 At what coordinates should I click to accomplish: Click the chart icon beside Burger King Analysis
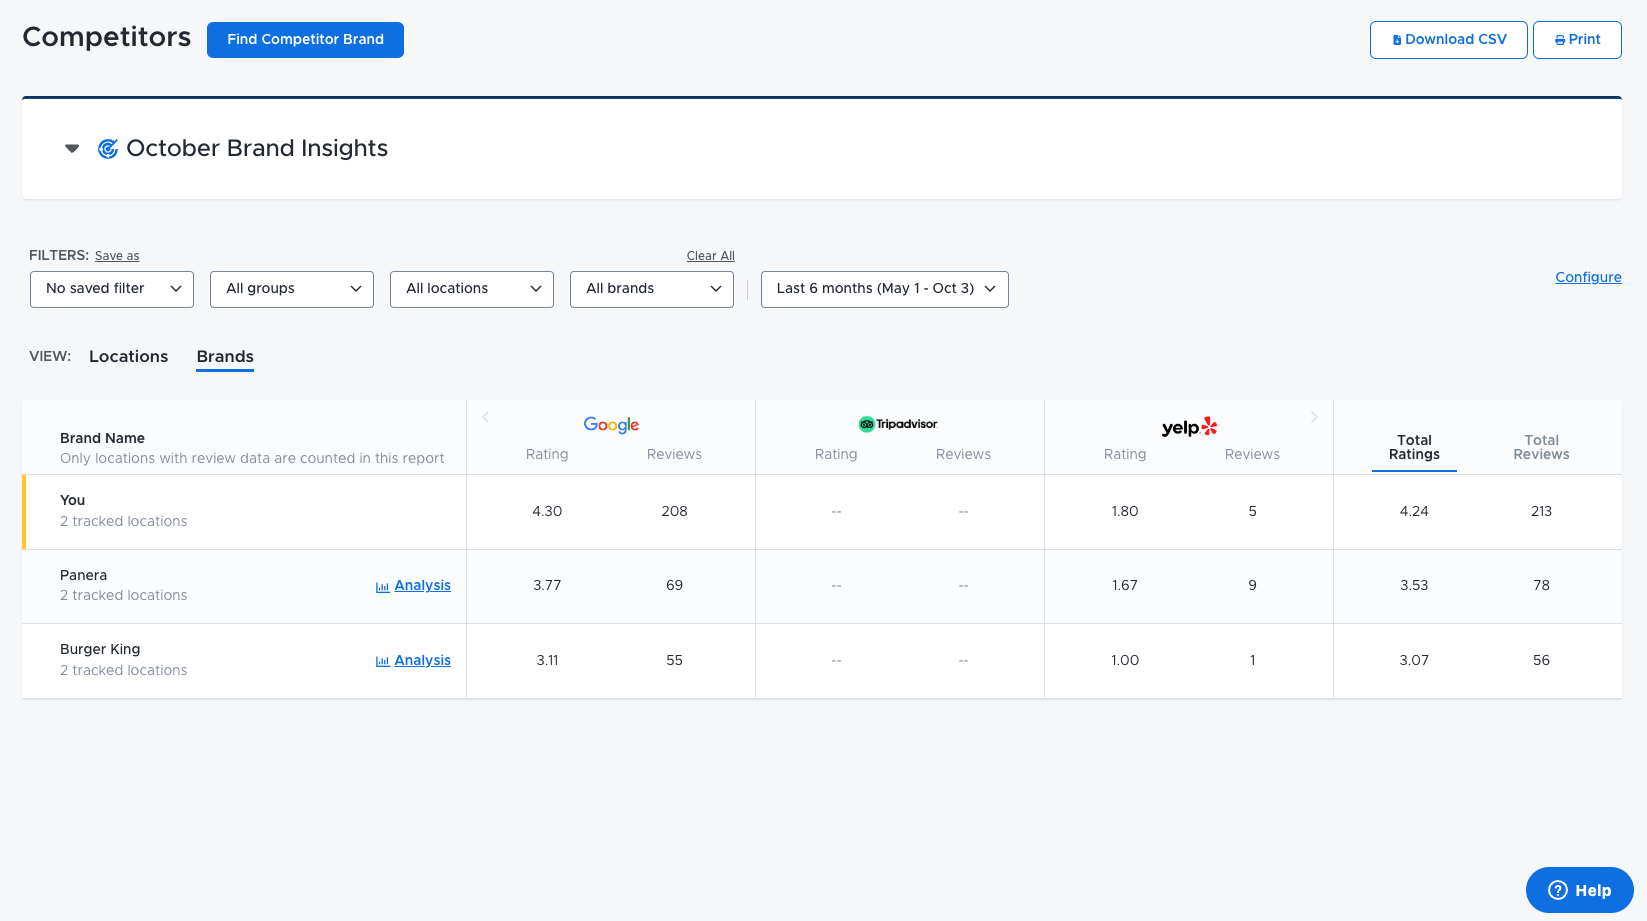coord(382,661)
